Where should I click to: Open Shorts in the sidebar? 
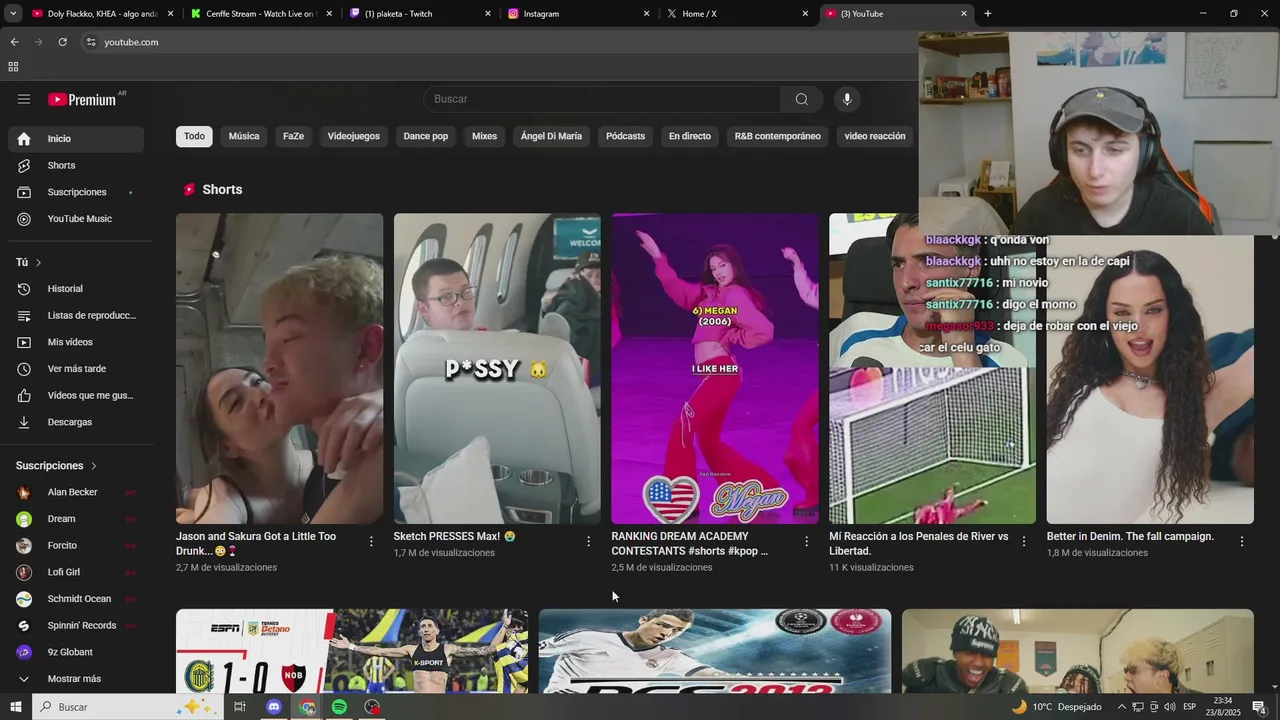click(x=76, y=165)
